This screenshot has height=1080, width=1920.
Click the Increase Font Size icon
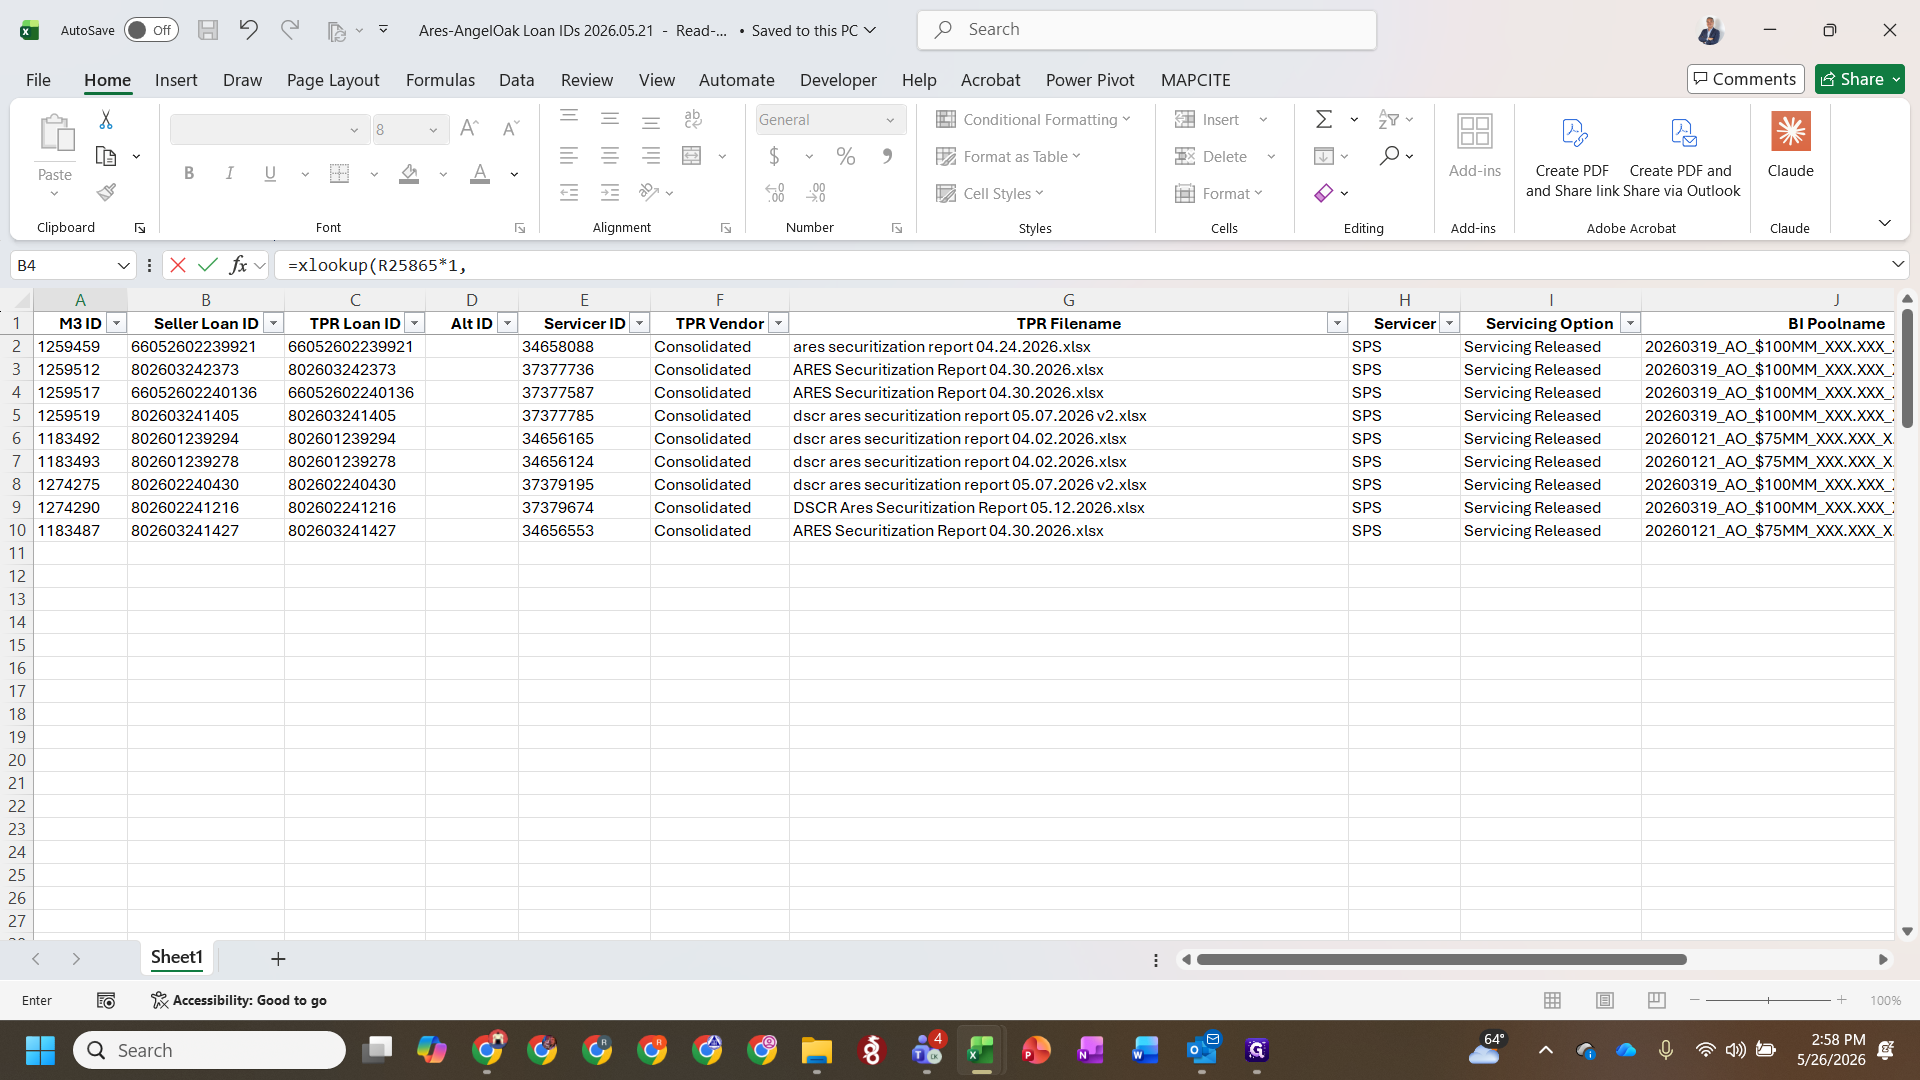[469, 128]
